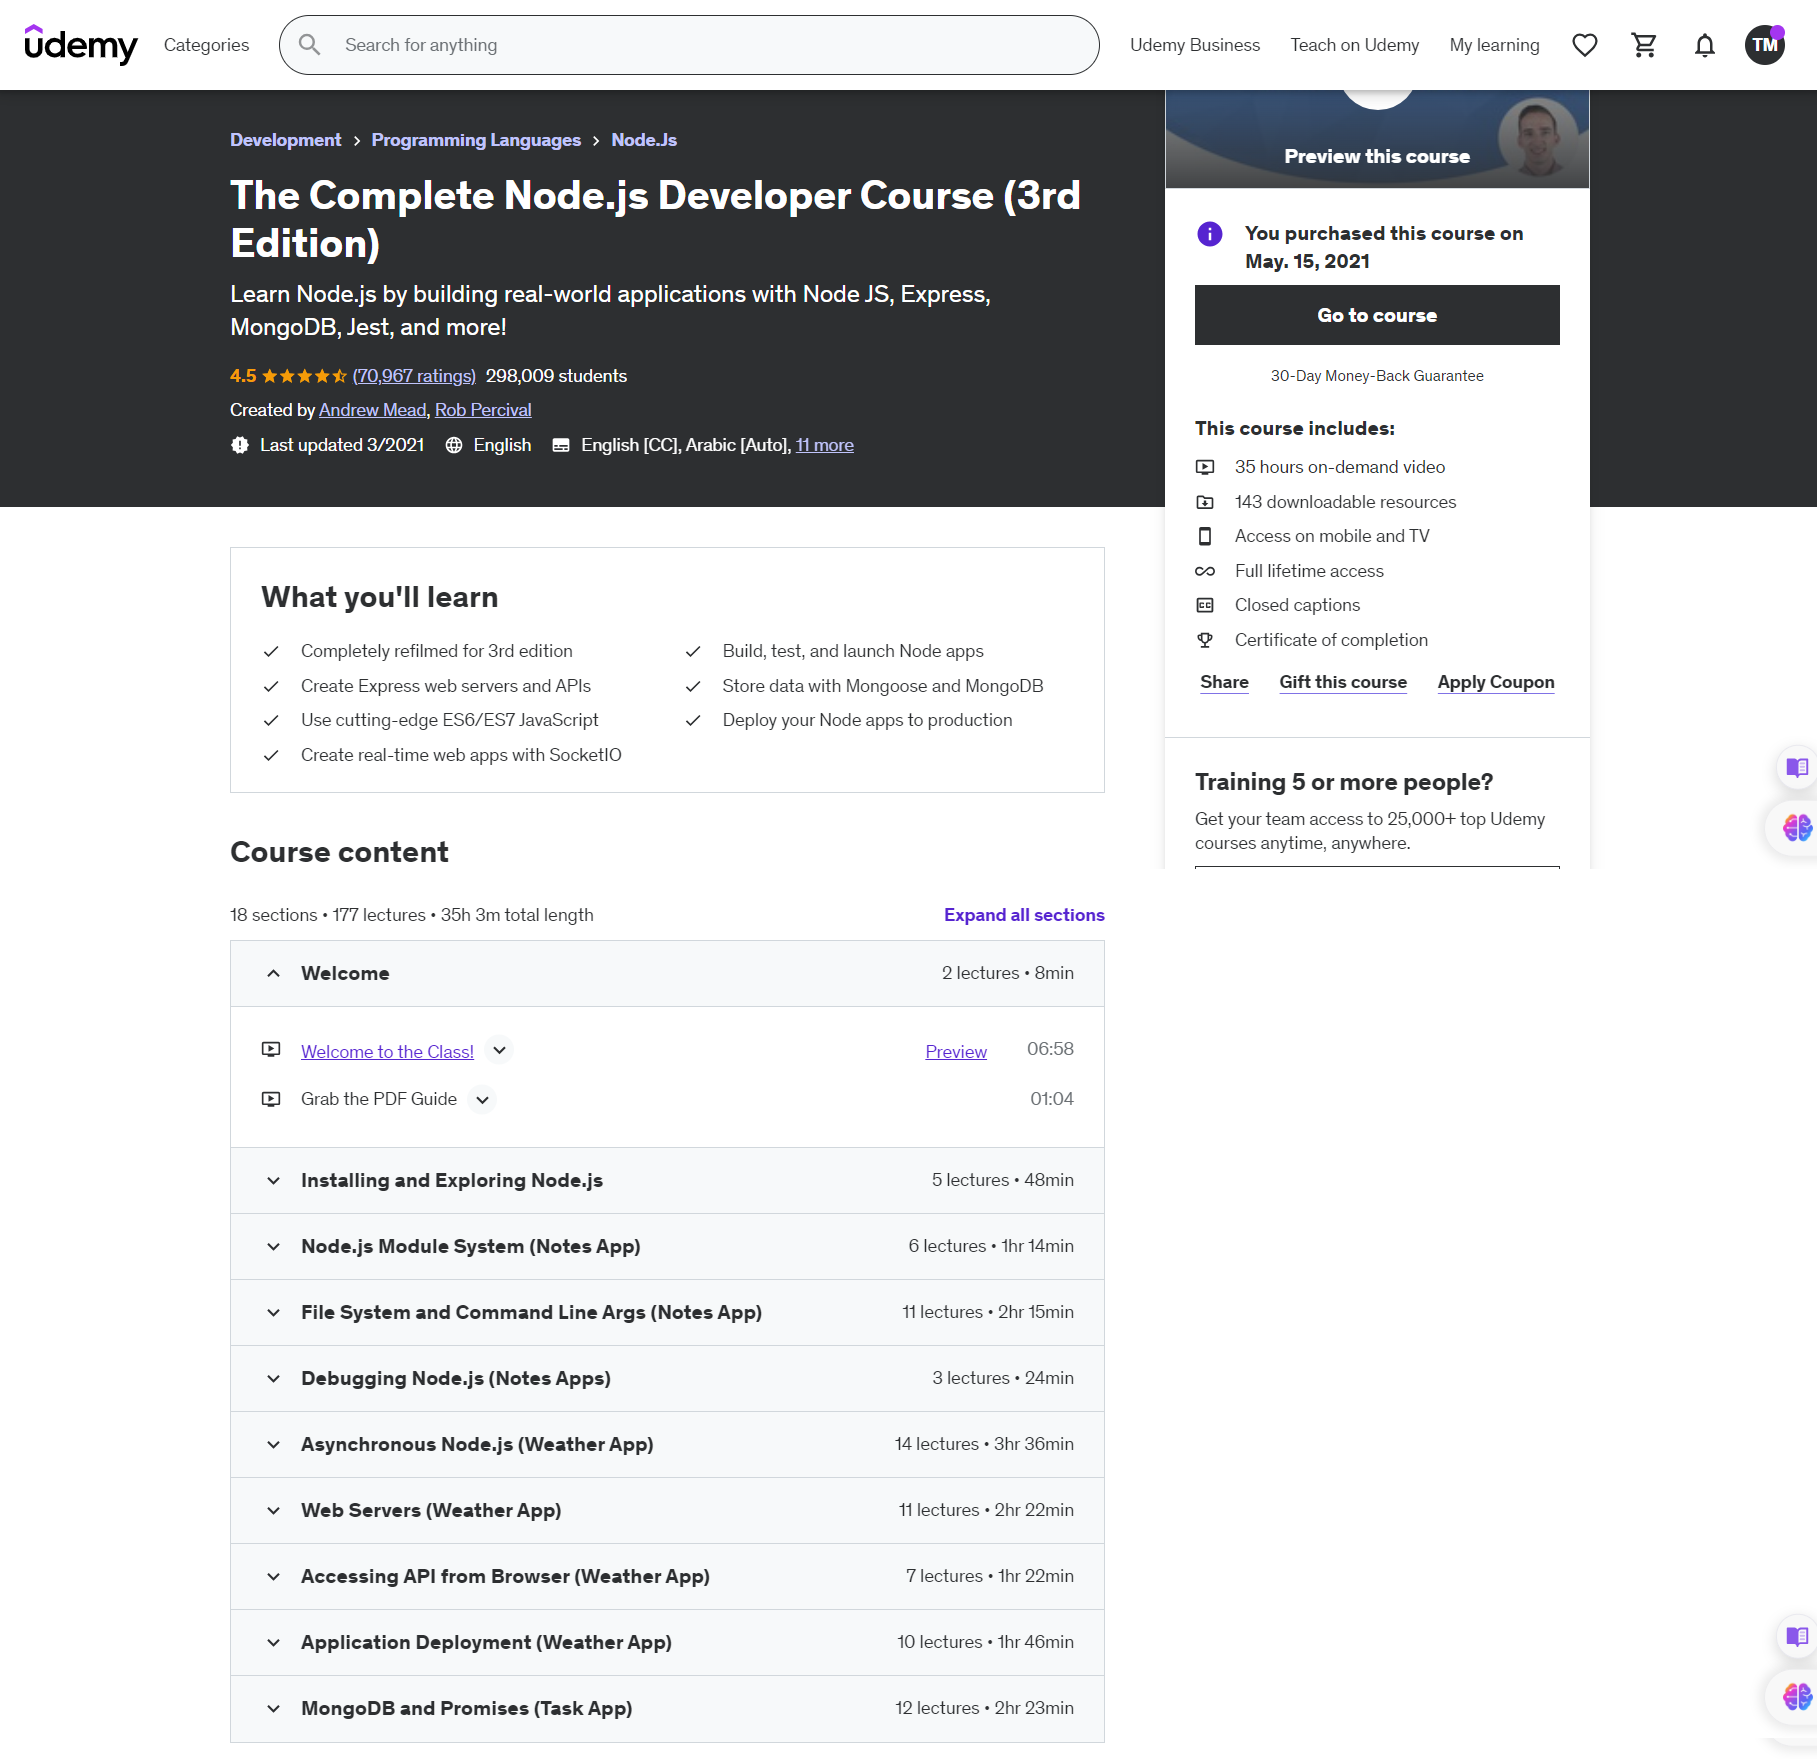This screenshot has height=1759, width=1817.
Task: Open dropdown arrow next to Welcome to the Class
Action: point(498,1050)
